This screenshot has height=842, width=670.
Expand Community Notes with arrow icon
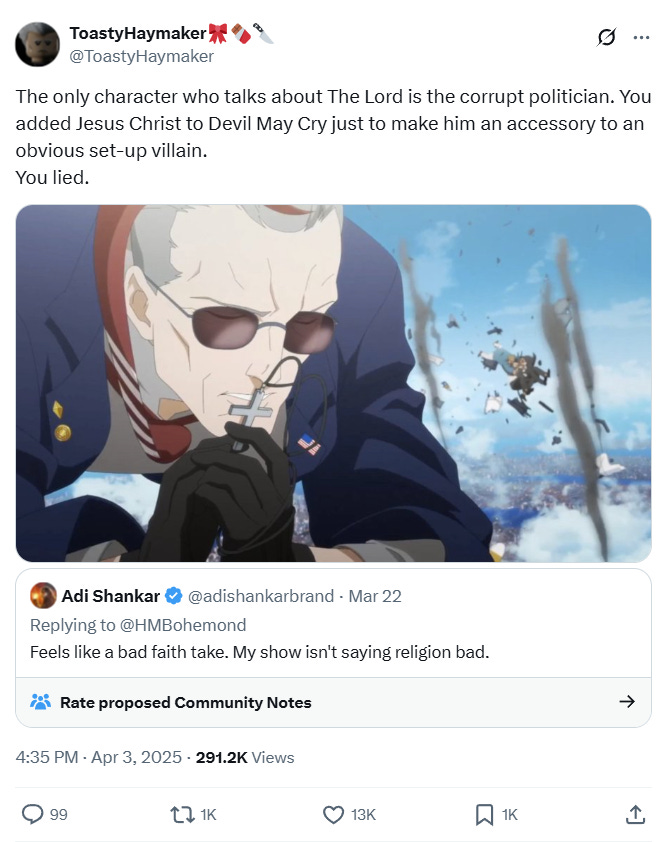tap(627, 701)
